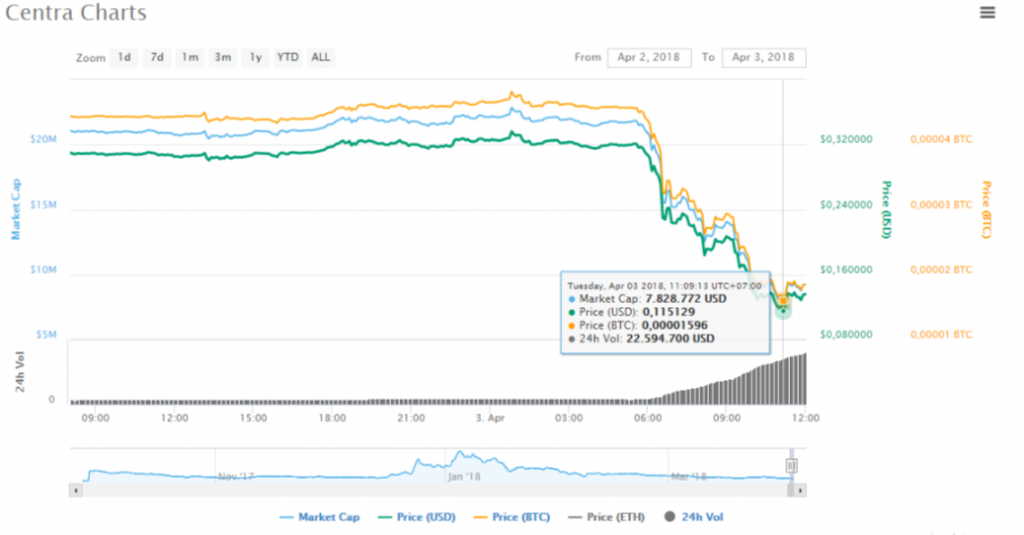The width and height of the screenshot is (1024, 535).
Task: Click the 3. Apr date axis label
Action: [x=490, y=418]
